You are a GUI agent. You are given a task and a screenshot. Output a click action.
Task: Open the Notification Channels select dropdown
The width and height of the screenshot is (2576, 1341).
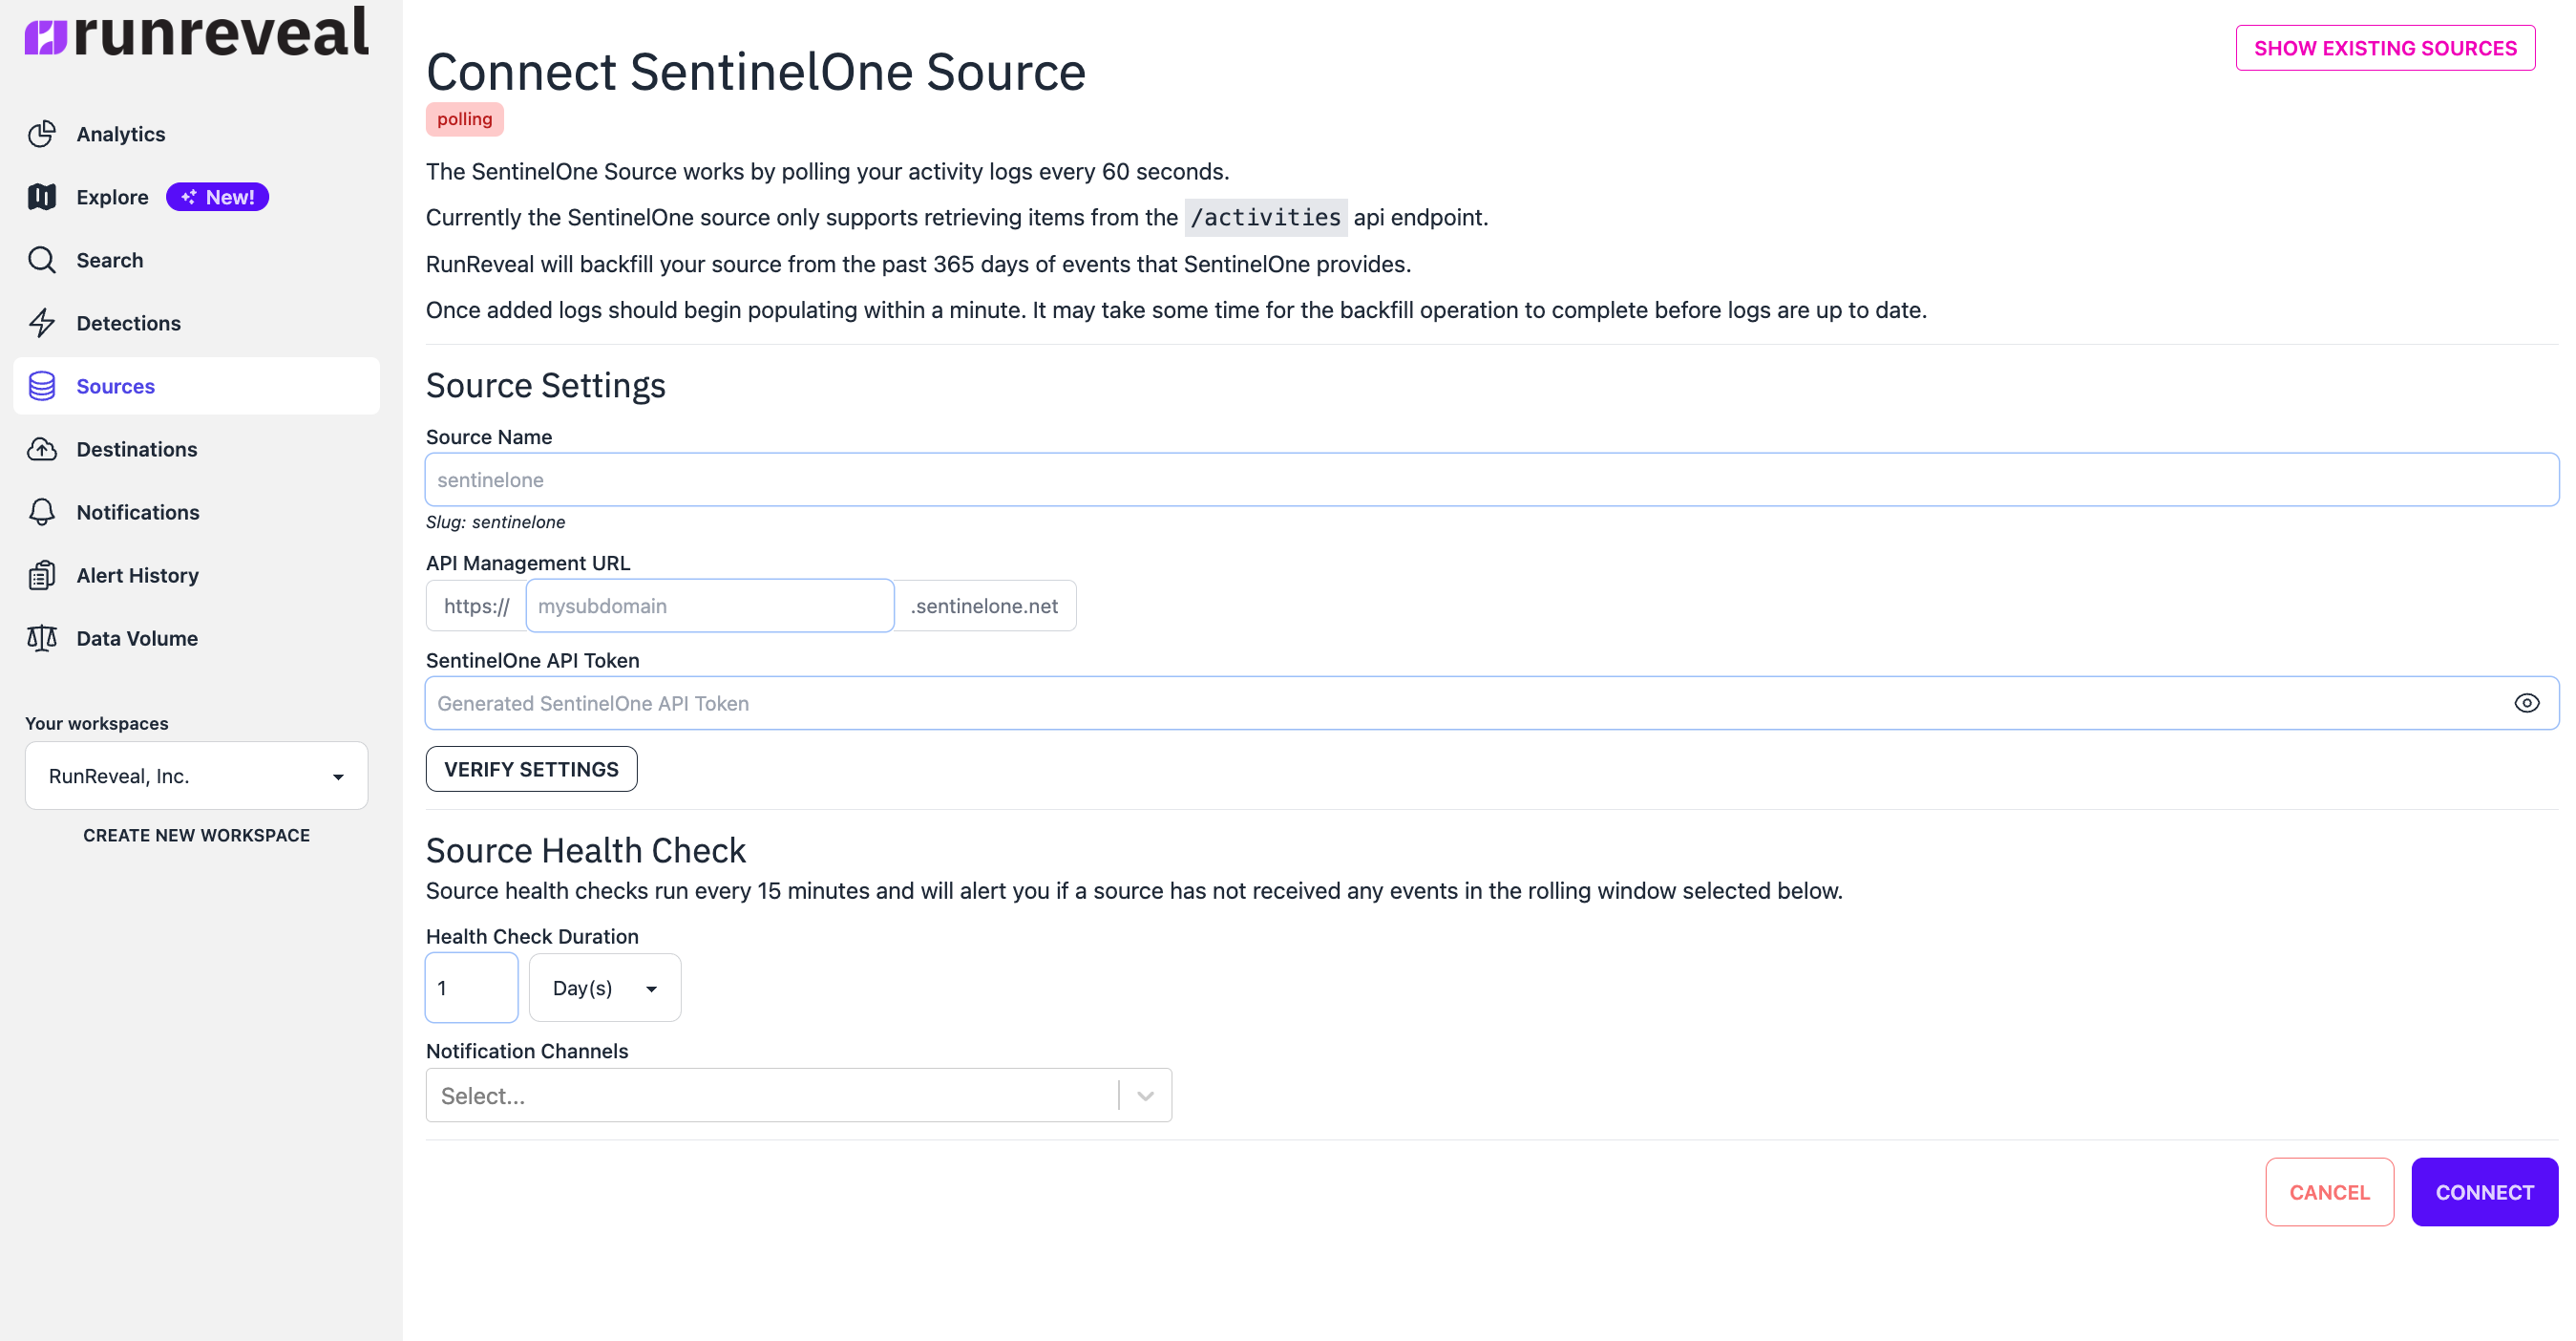798,1096
